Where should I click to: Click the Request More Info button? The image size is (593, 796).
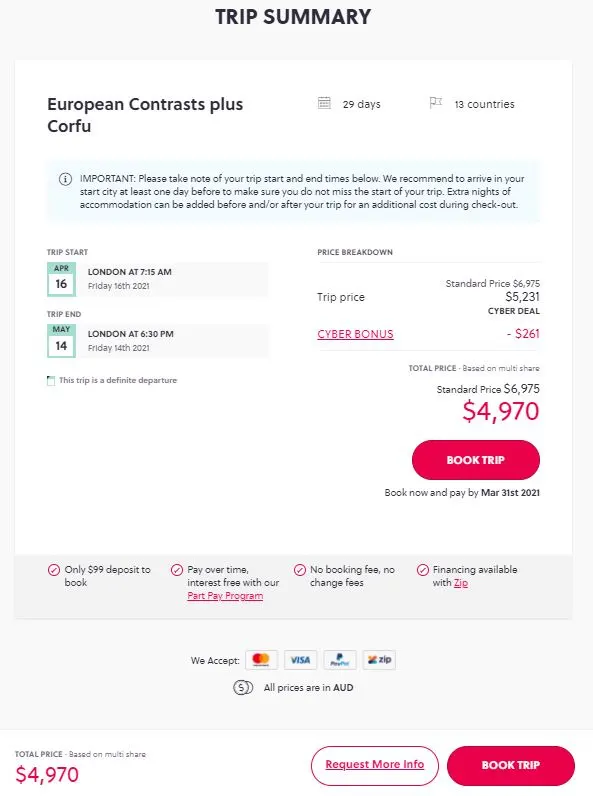(x=375, y=765)
